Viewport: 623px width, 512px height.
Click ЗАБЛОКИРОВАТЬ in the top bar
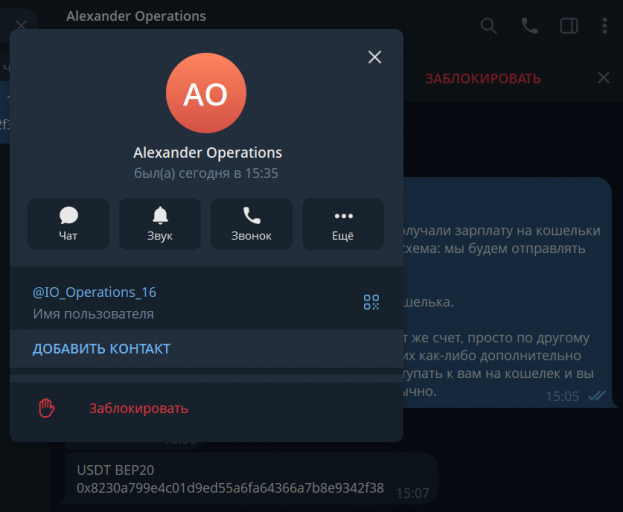[x=483, y=79]
